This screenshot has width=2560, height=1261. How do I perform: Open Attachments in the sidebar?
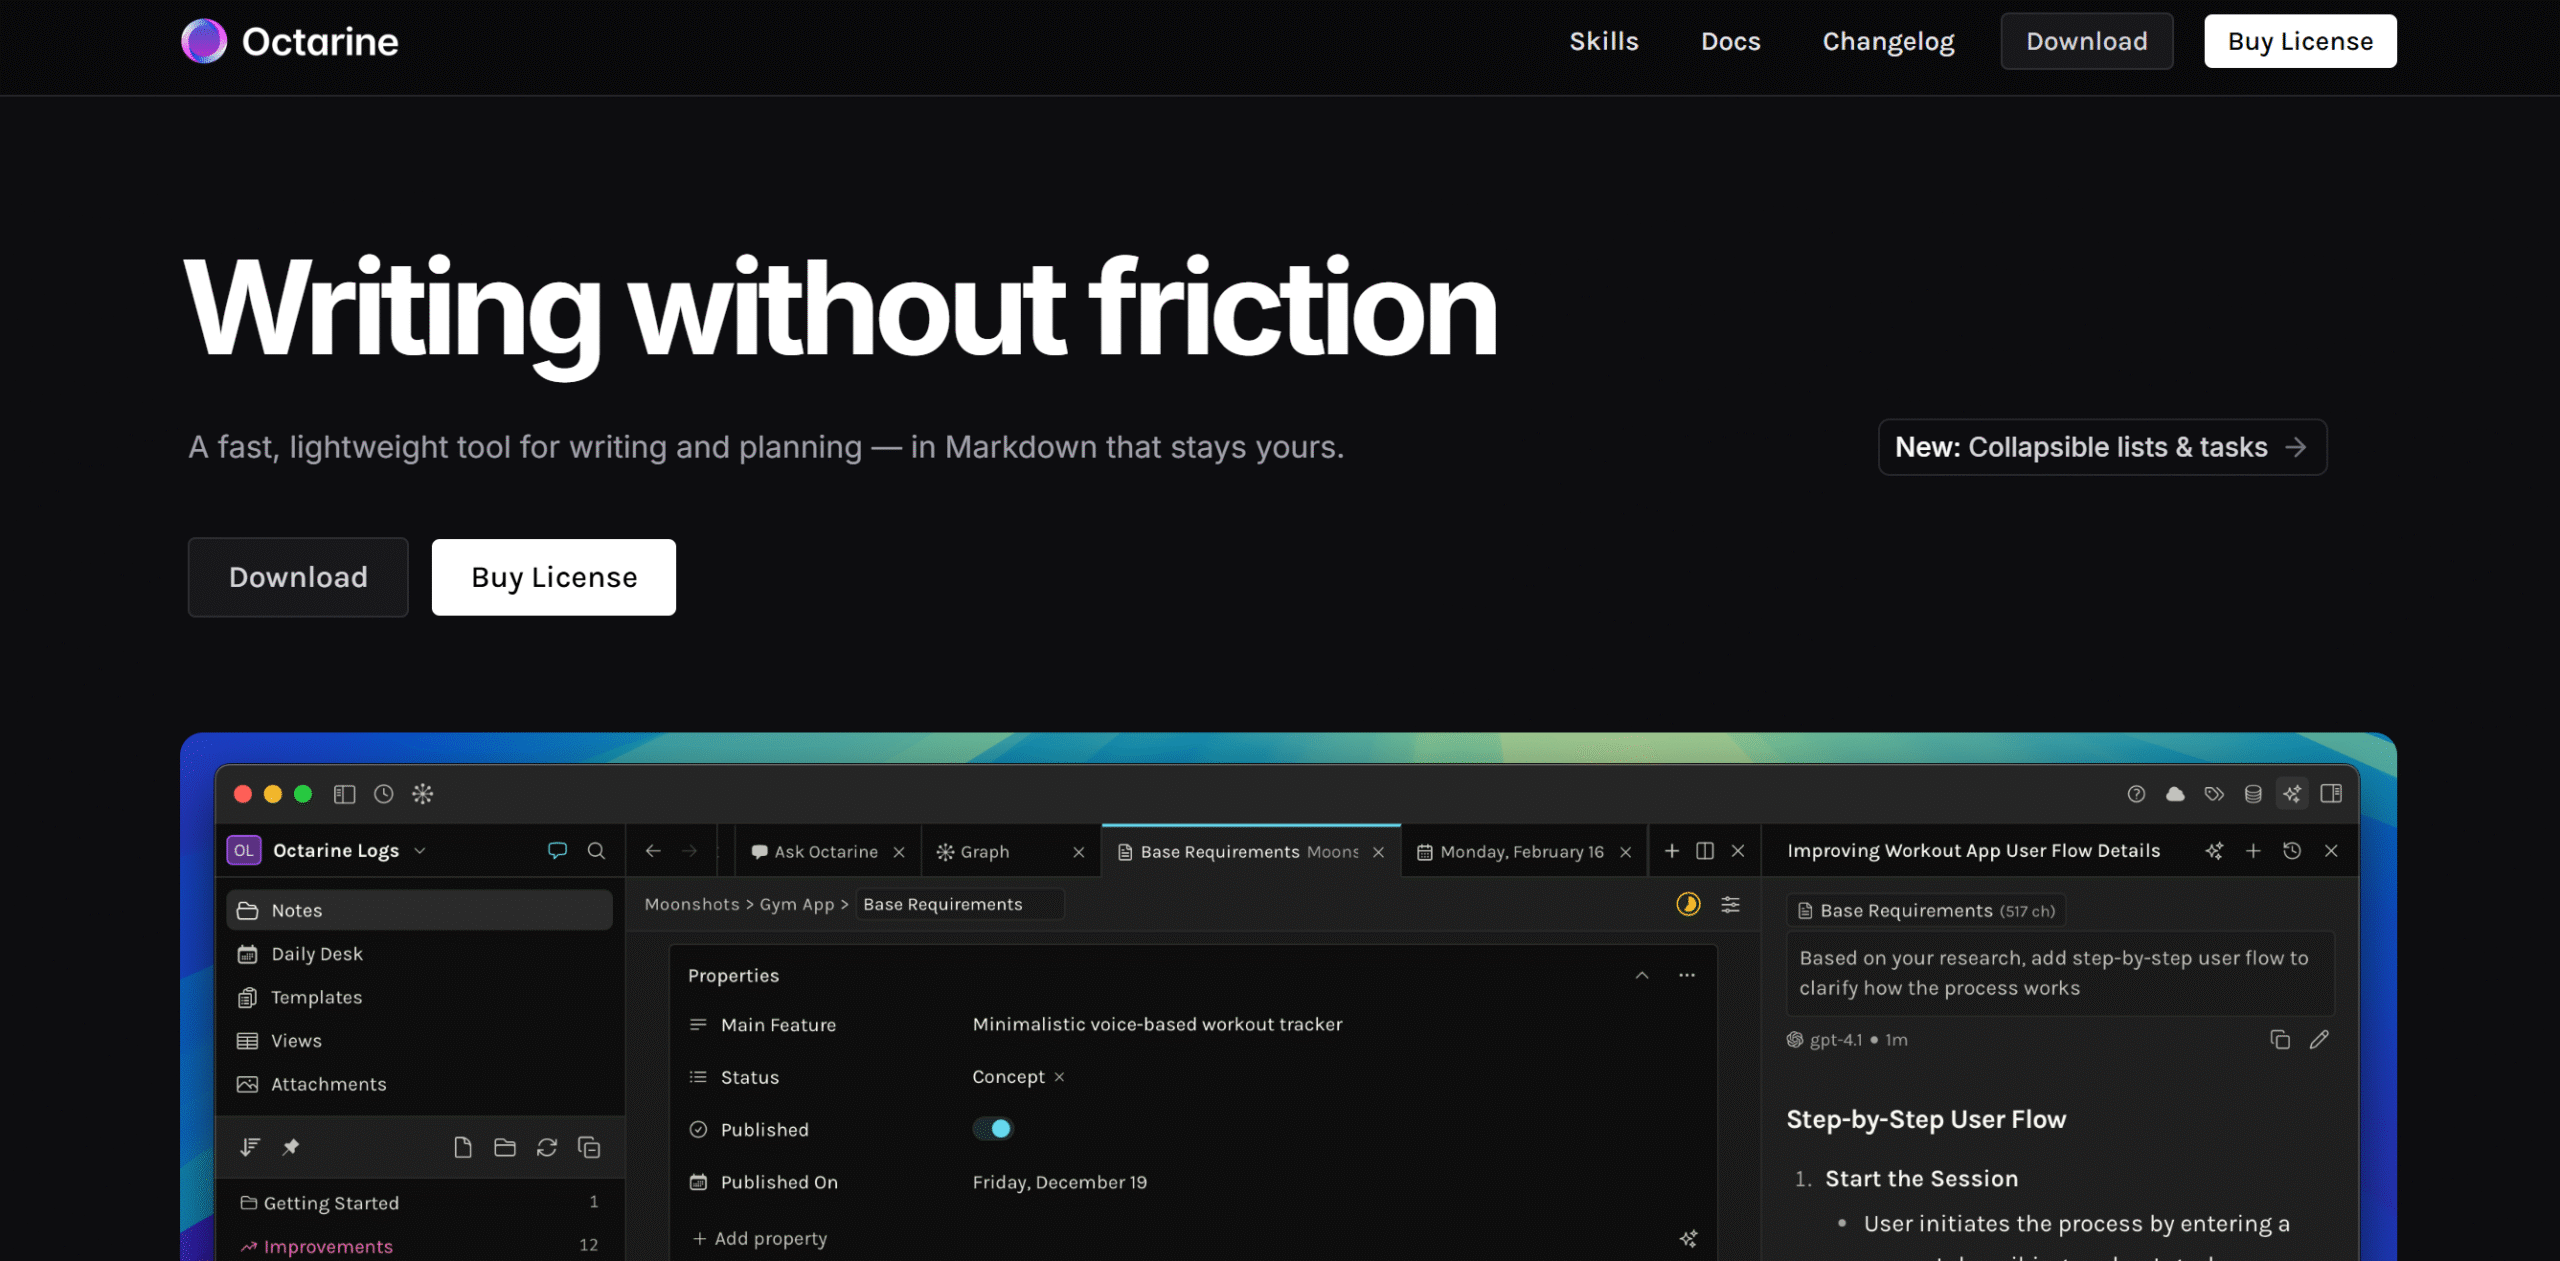point(419,1084)
